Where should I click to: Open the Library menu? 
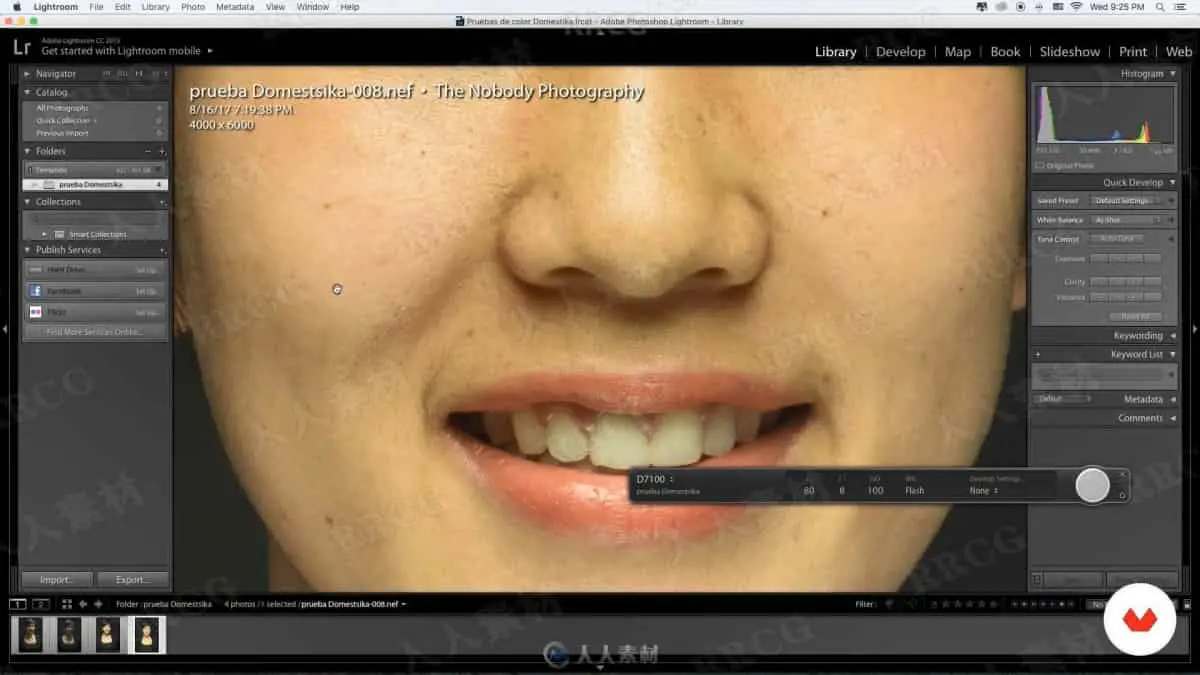click(155, 7)
